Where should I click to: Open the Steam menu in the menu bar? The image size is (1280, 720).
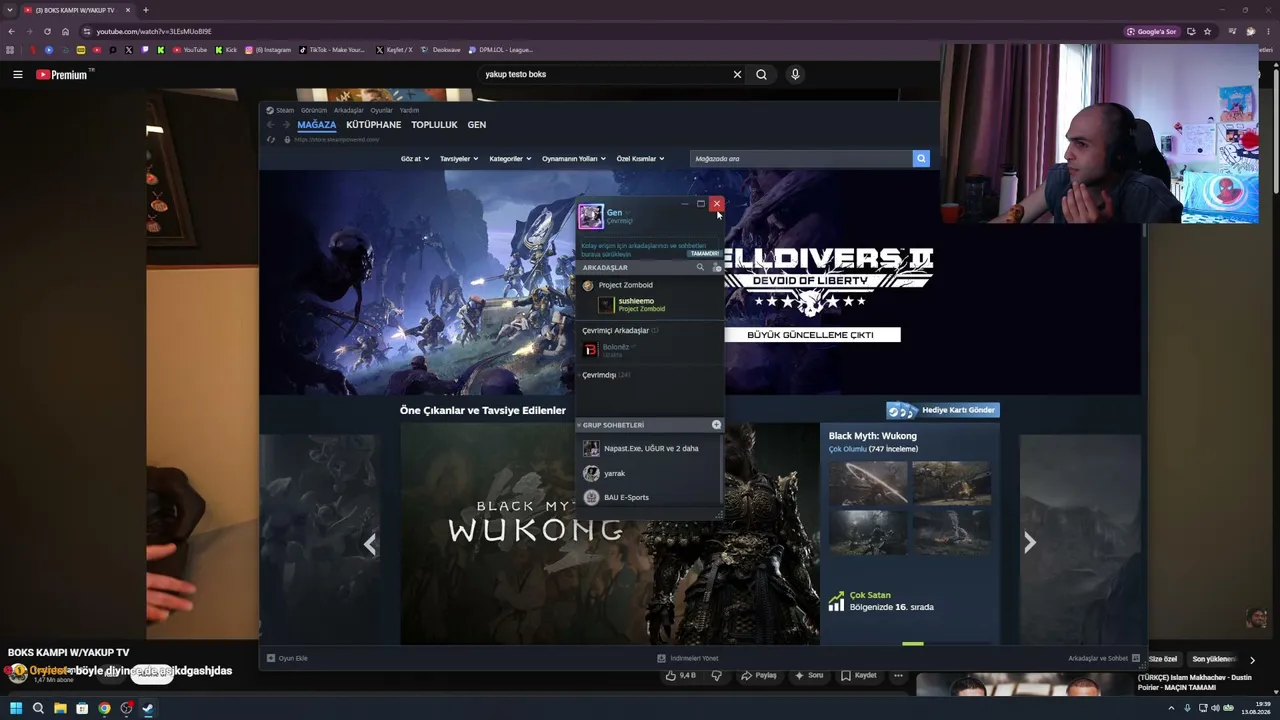[x=280, y=110]
